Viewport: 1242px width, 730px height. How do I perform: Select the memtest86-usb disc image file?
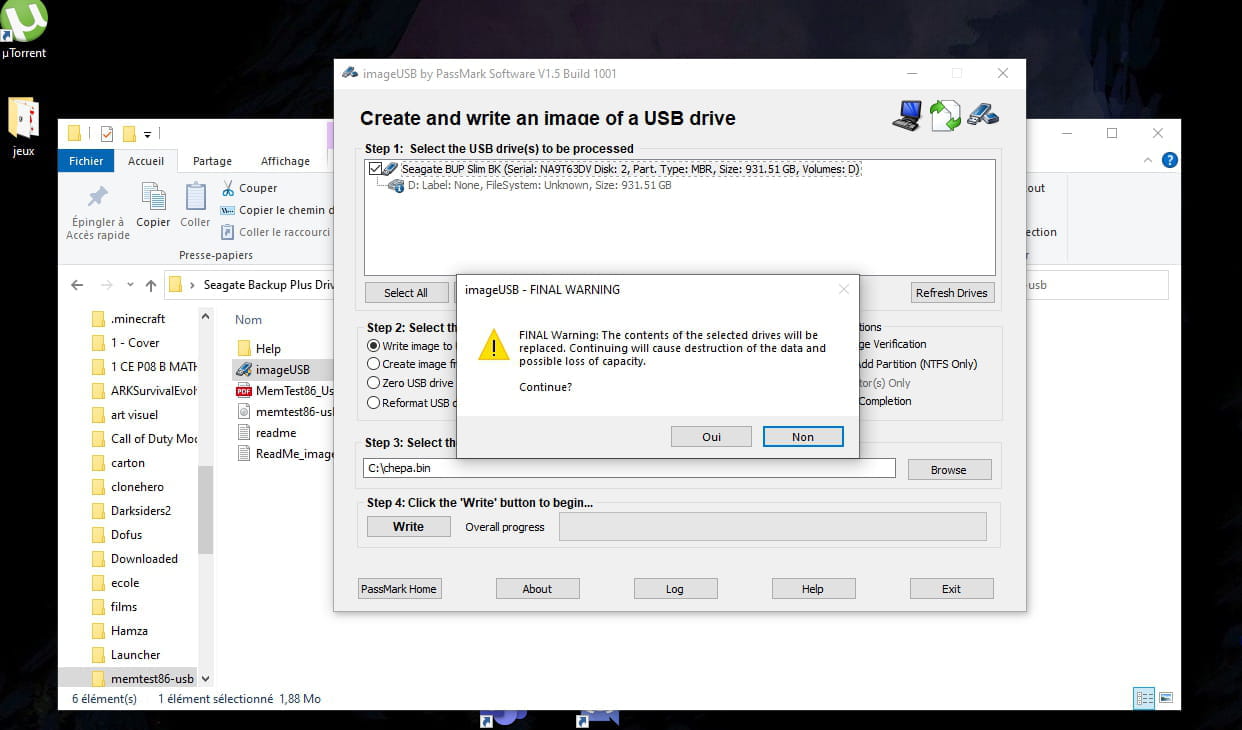point(285,411)
